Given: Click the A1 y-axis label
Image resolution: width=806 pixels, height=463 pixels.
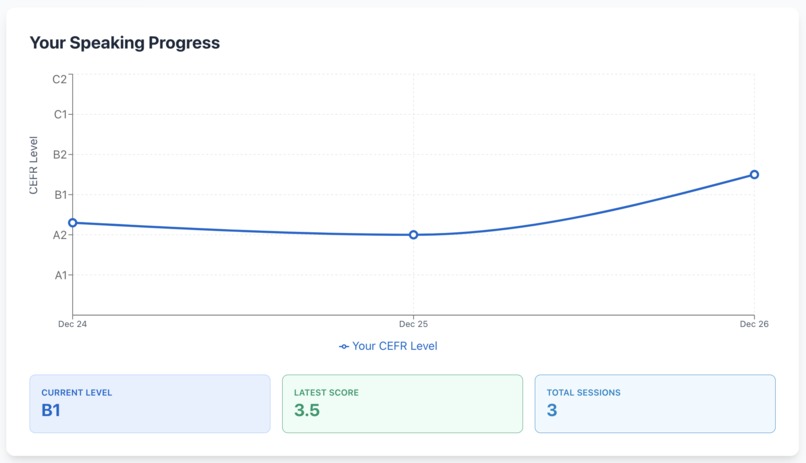Looking at the screenshot, I should tap(61, 275).
